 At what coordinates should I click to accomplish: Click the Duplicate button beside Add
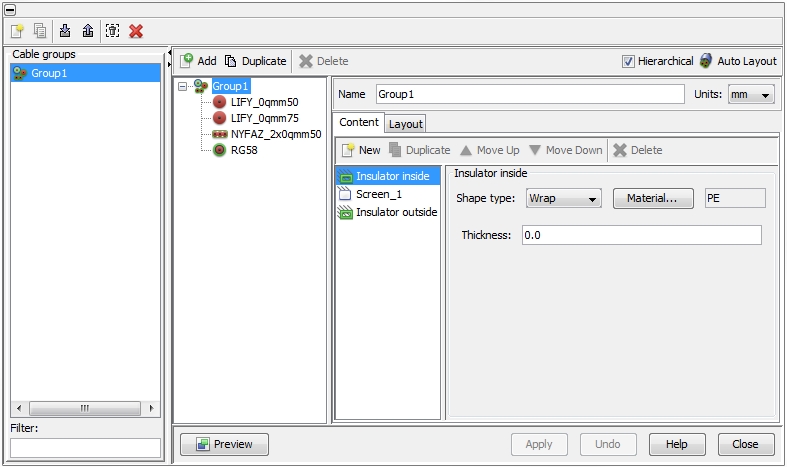255,61
